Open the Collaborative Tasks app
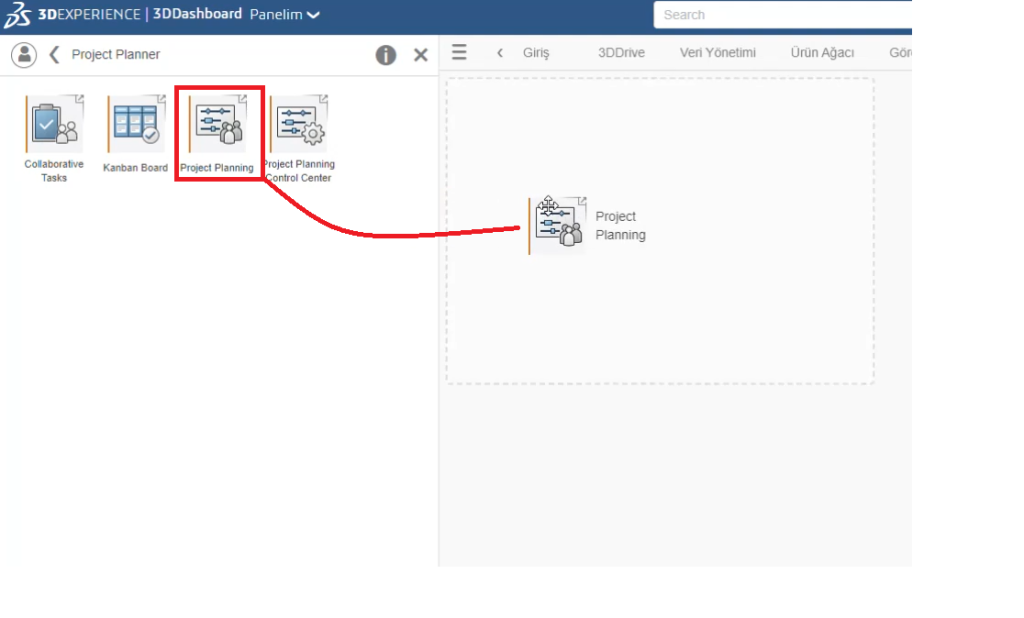Image resolution: width=1024 pixels, height=618 pixels. coord(54,126)
